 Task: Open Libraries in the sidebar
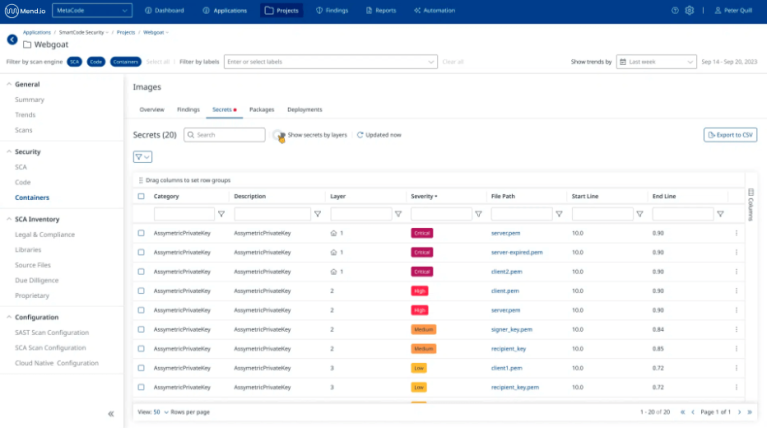click(x=28, y=250)
